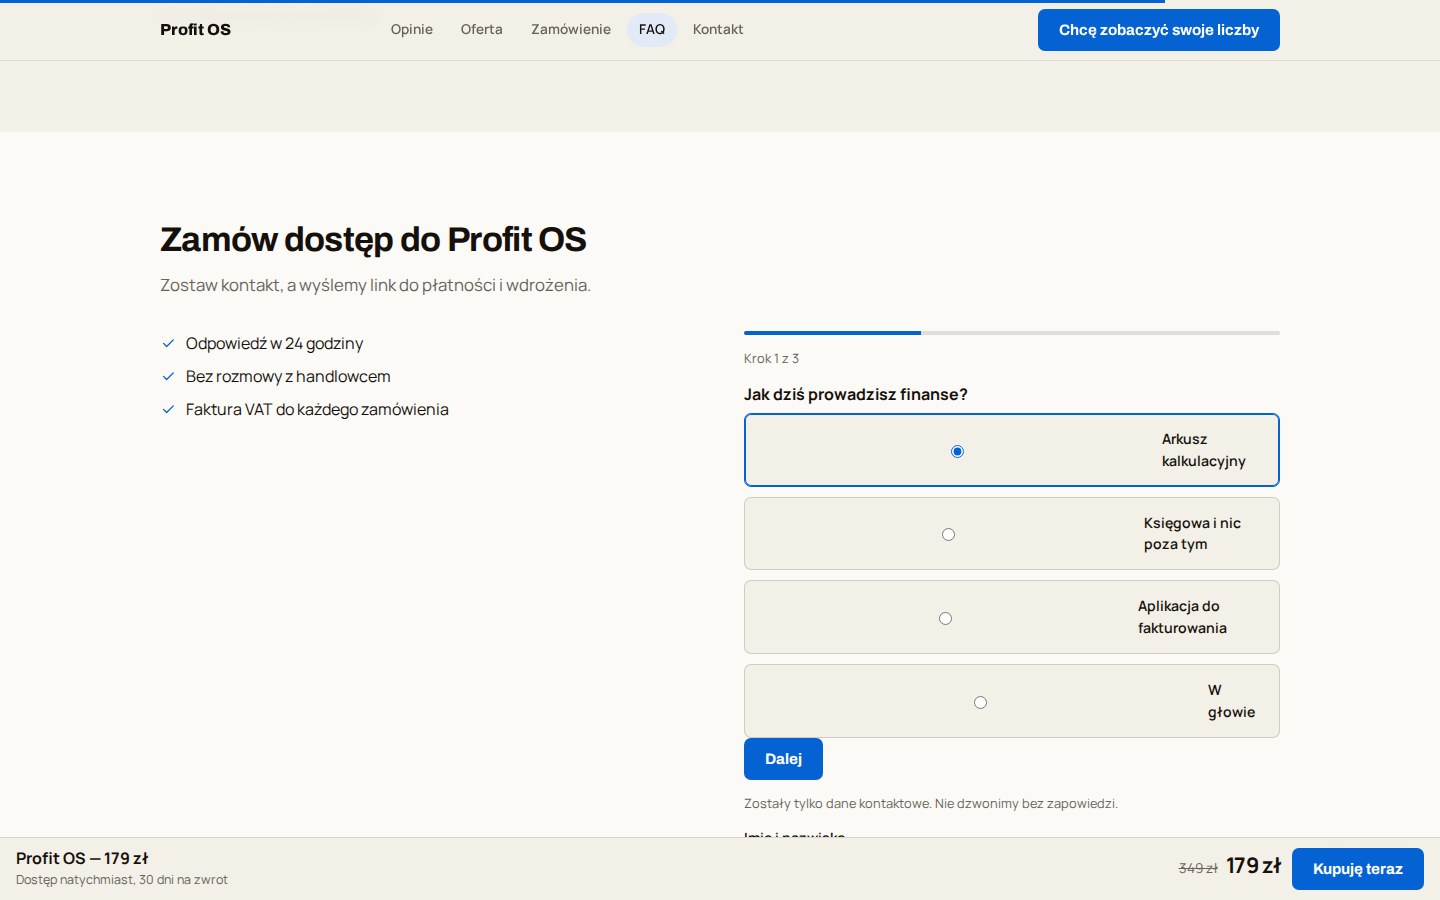Click the Dalej button
1440x900 pixels.
[783, 759]
